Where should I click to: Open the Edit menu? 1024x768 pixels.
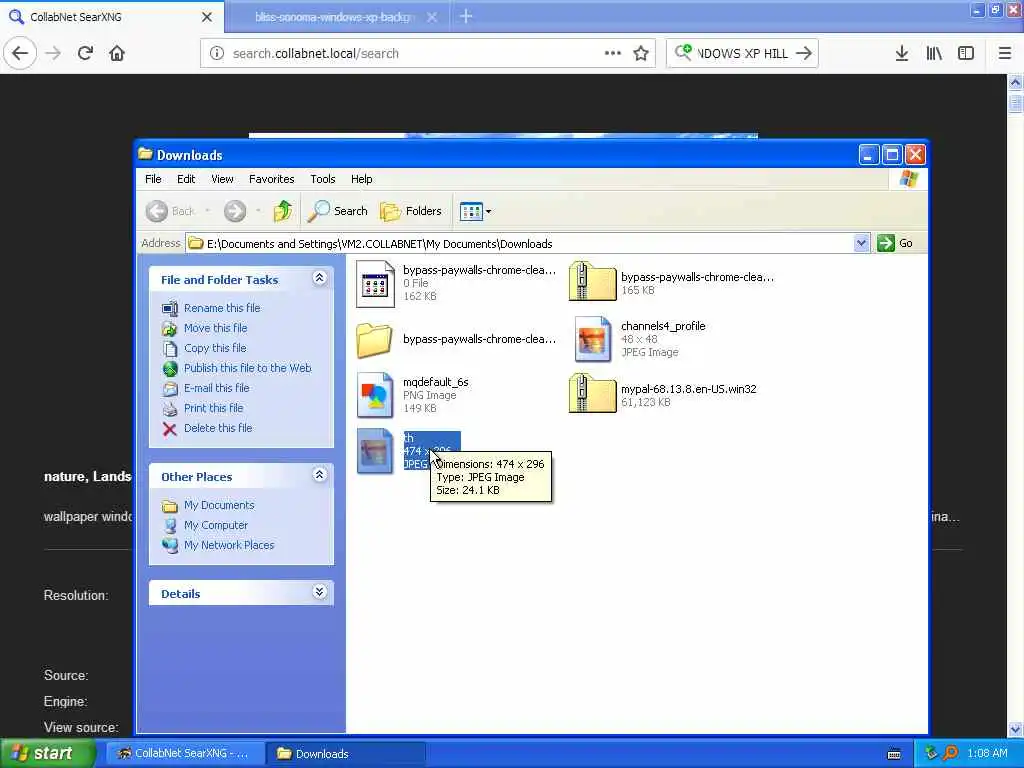pos(186,179)
